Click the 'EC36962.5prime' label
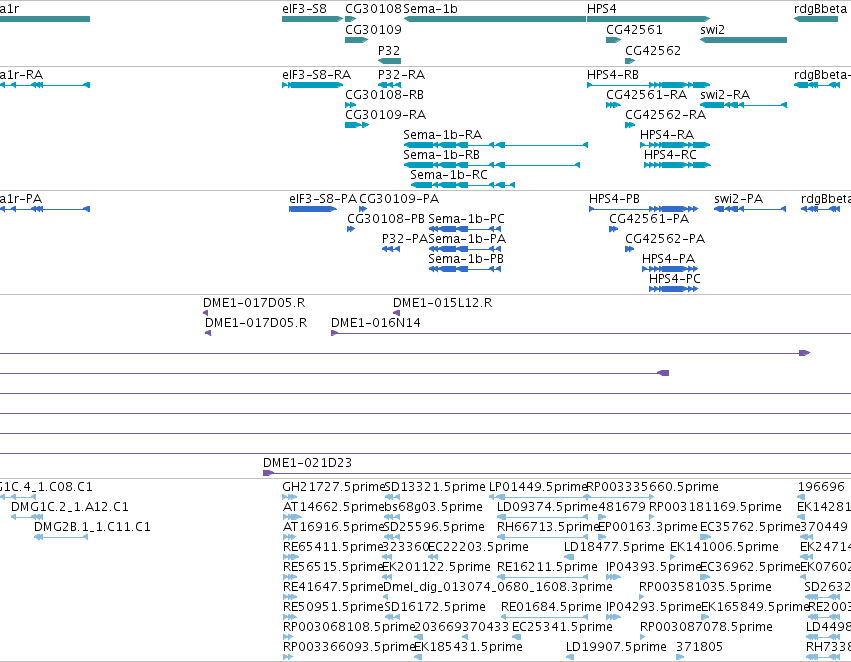 [x=751, y=567]
